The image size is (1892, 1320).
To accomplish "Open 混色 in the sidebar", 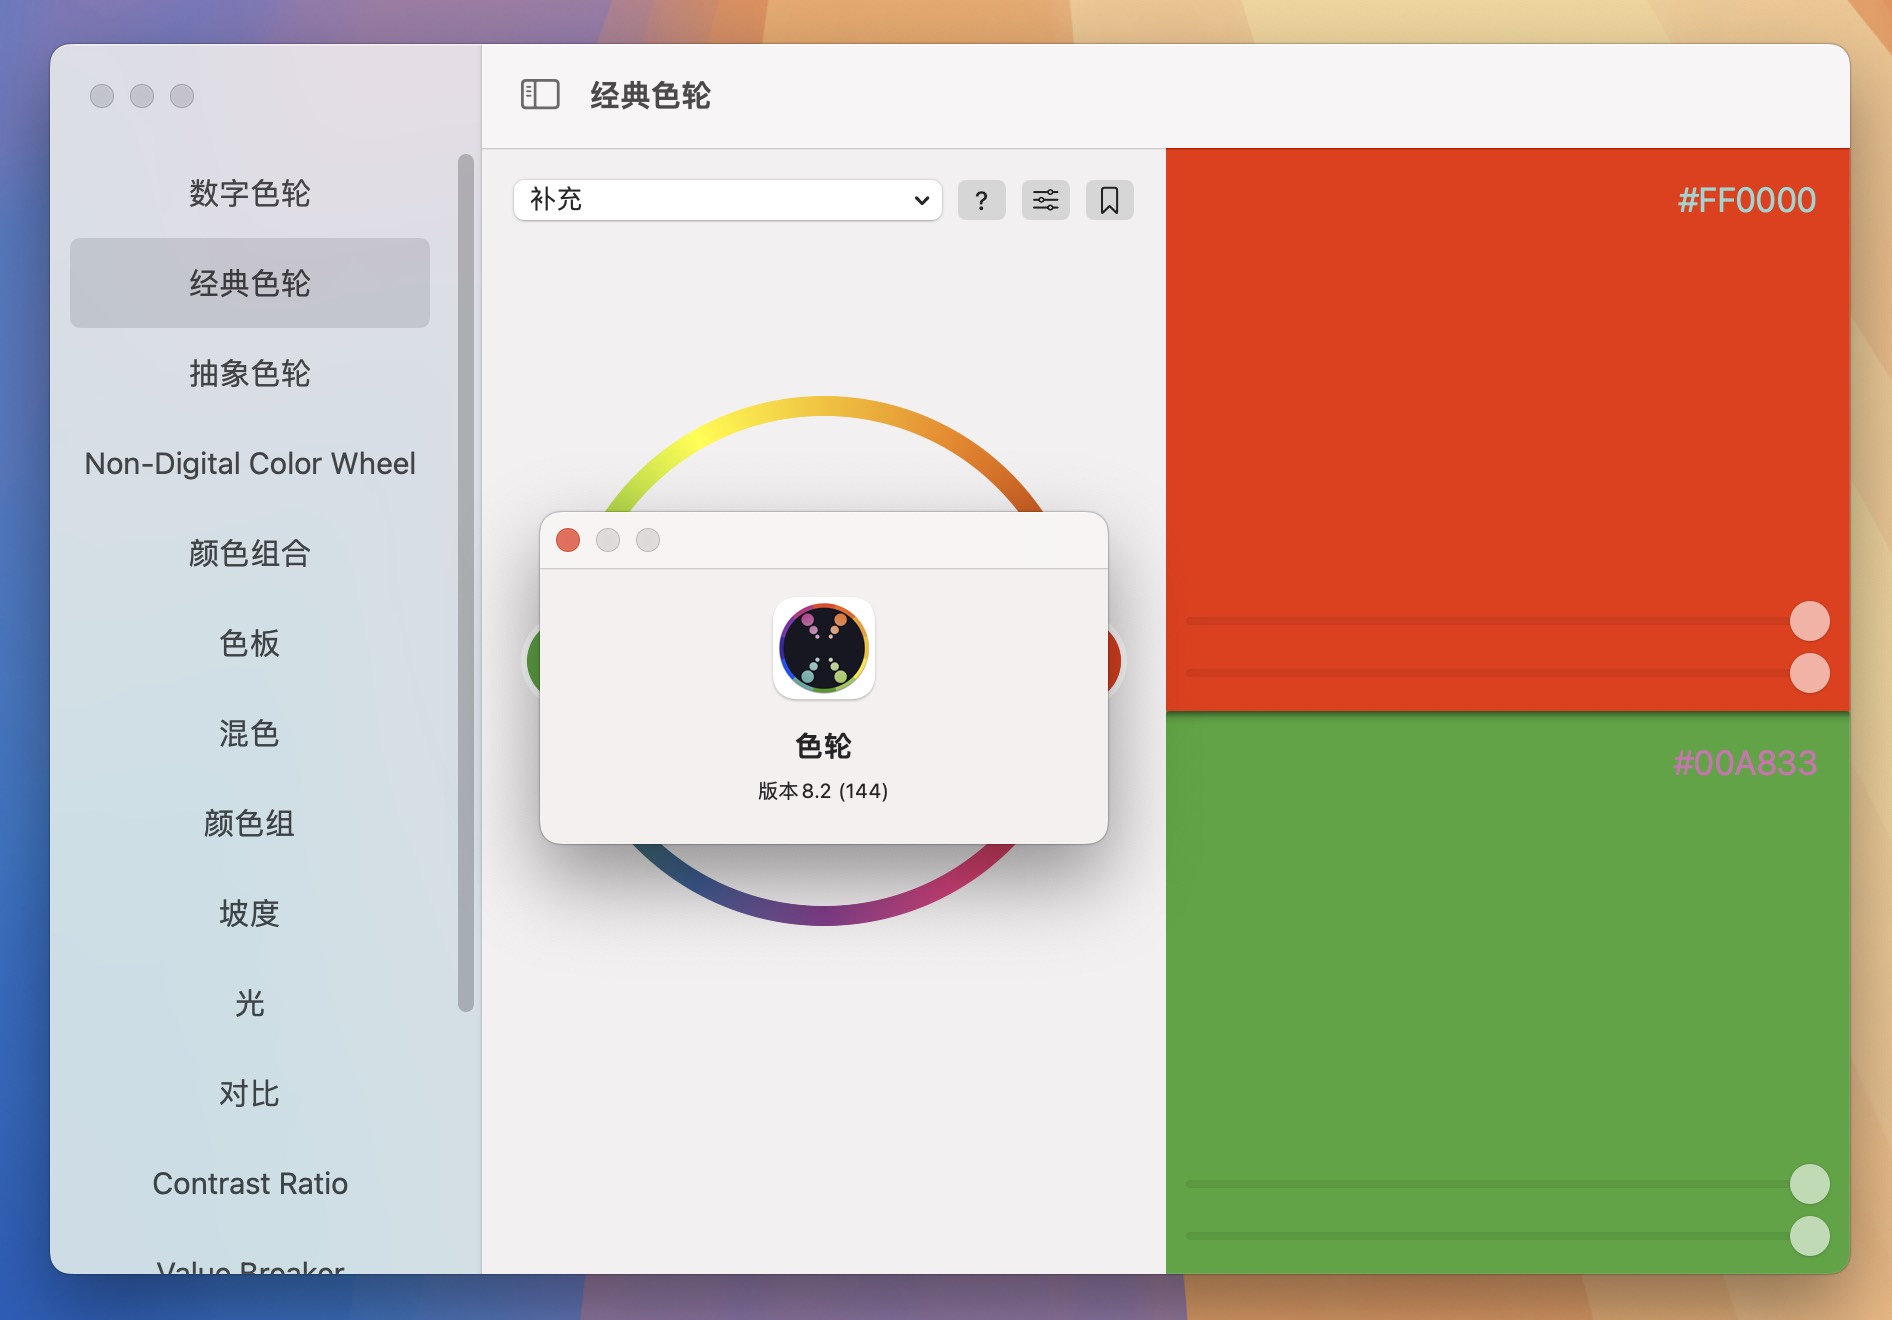I will click(250, 733).
